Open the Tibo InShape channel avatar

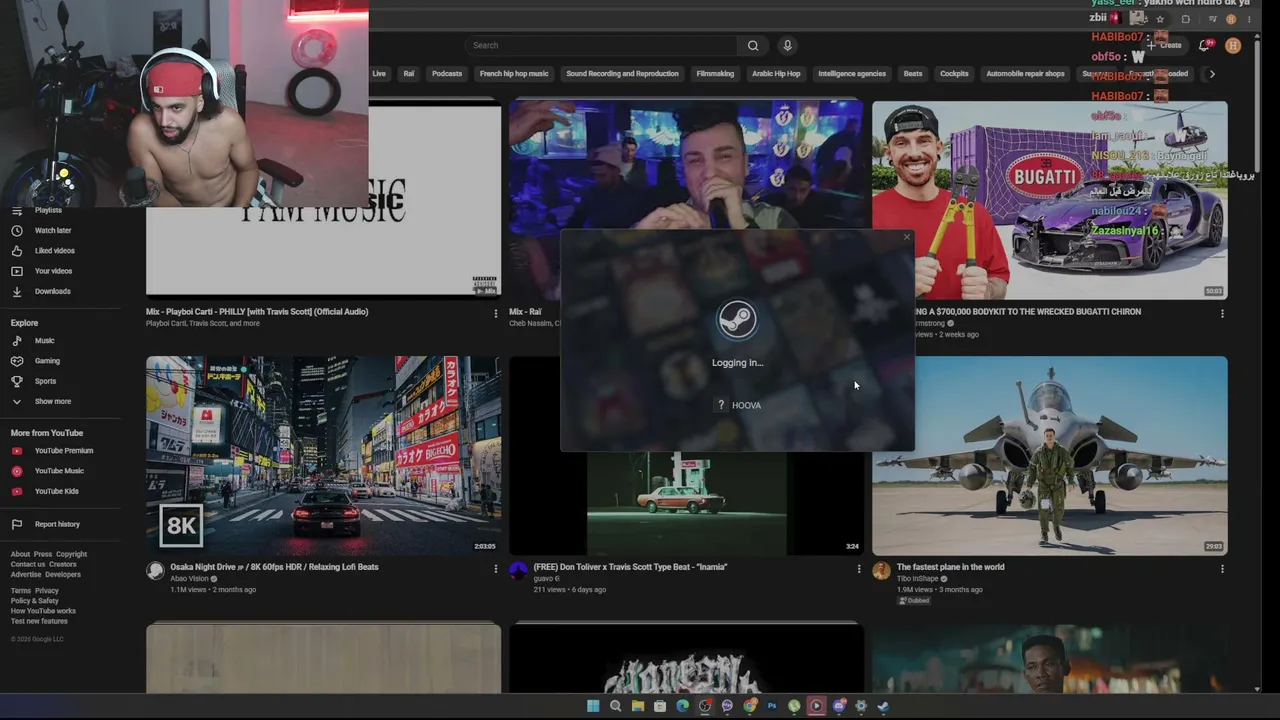881,570
